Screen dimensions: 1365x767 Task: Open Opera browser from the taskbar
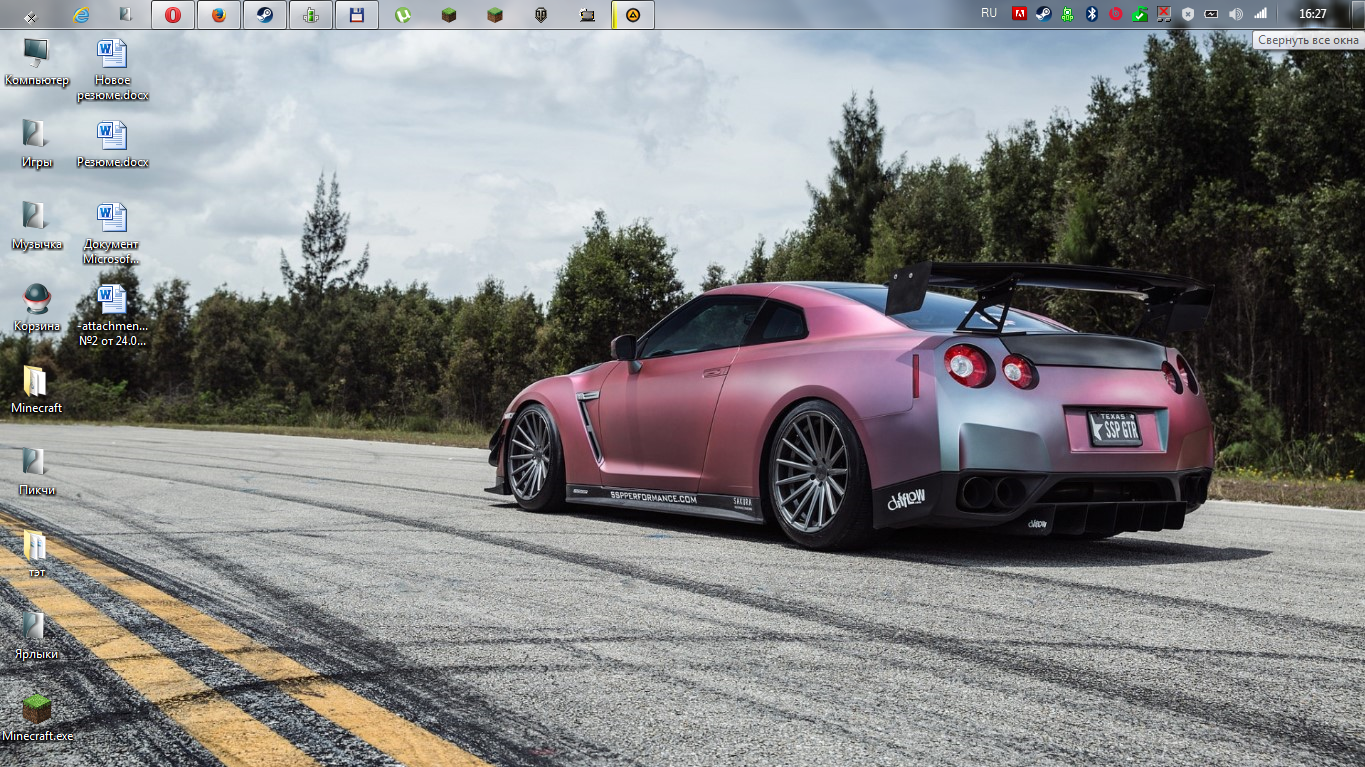coord(173,15)
